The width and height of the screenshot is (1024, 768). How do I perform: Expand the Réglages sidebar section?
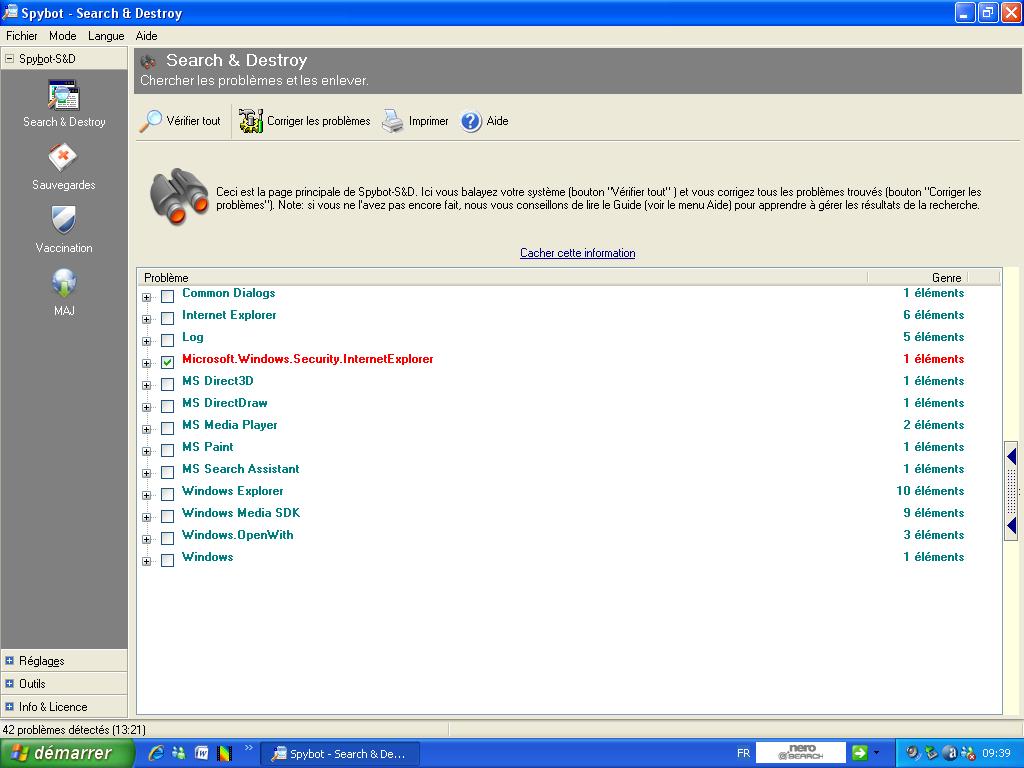[x=10, y=661]
